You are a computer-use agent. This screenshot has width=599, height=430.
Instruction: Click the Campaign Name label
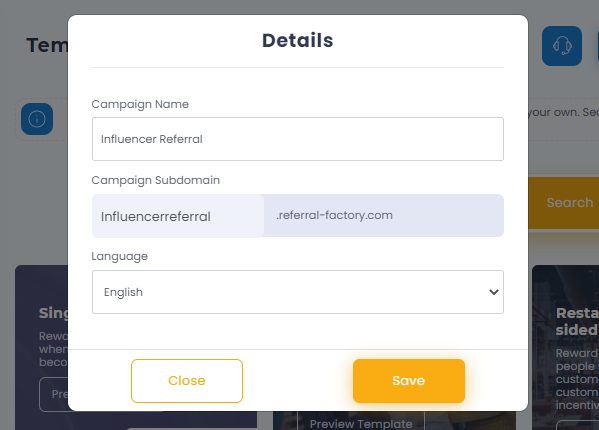coord(140,104)
